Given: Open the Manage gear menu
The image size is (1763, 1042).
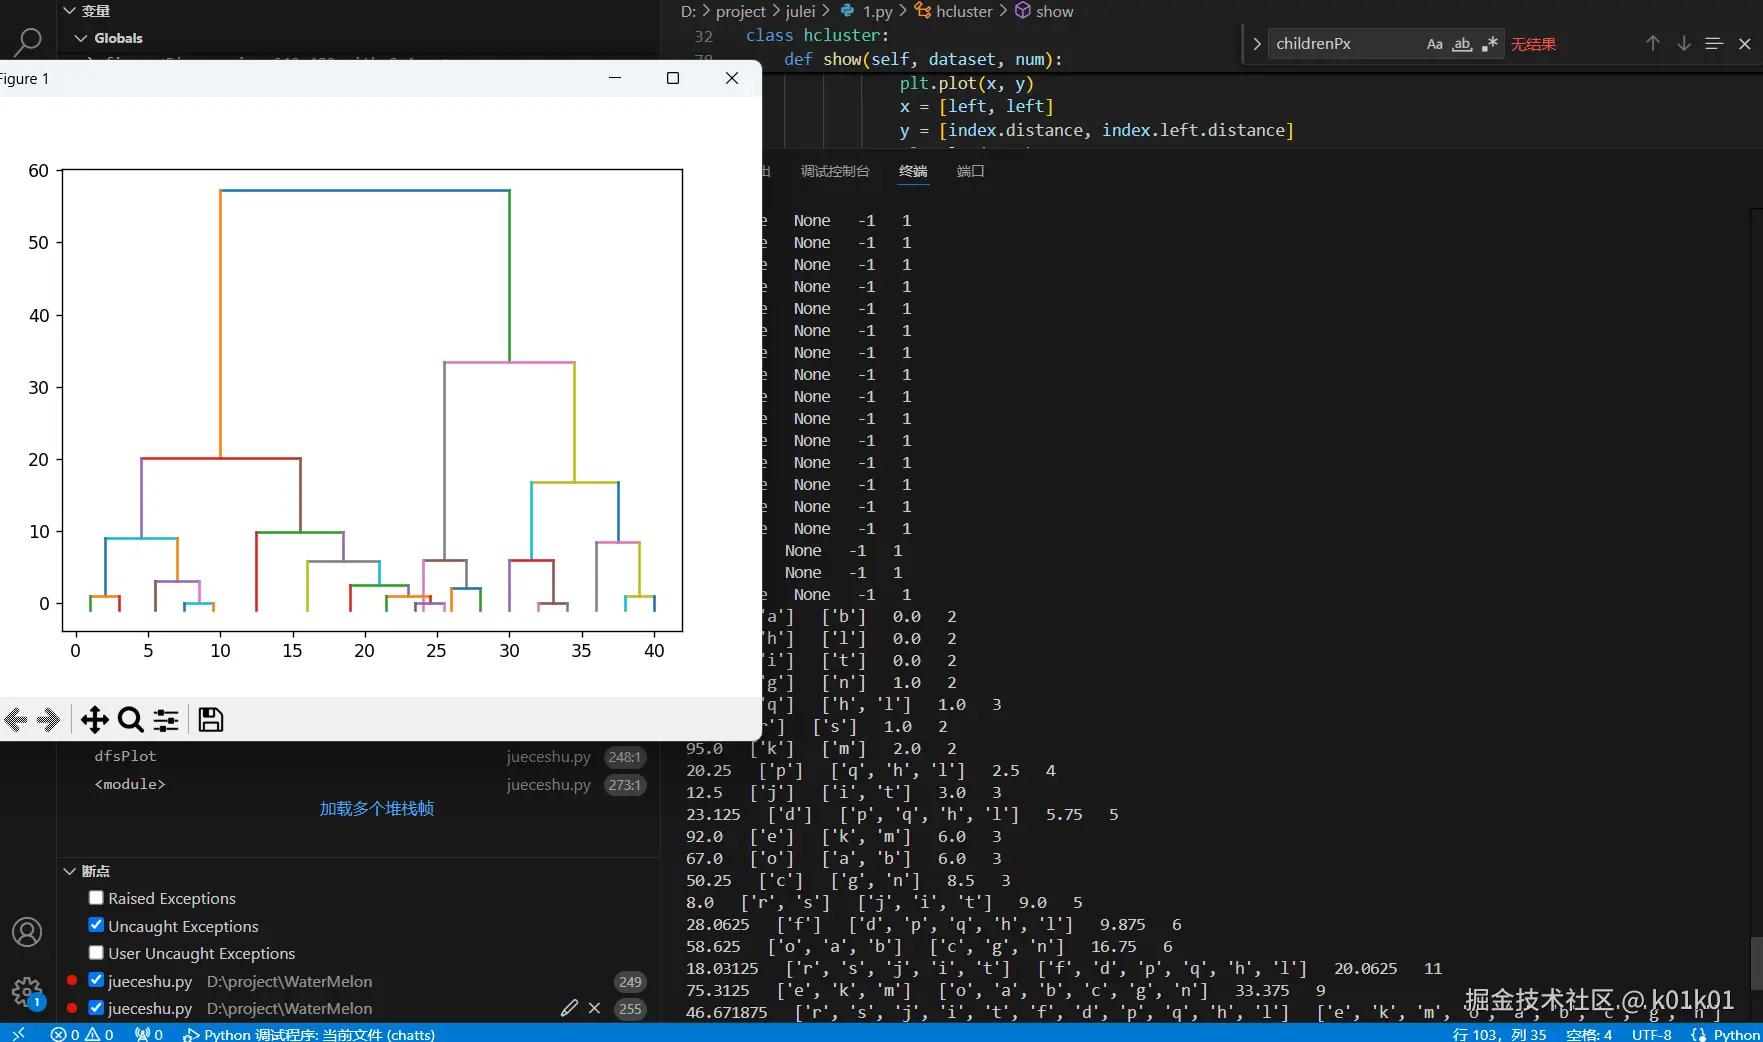Looking at the screenshot, I should click(27, 992).
